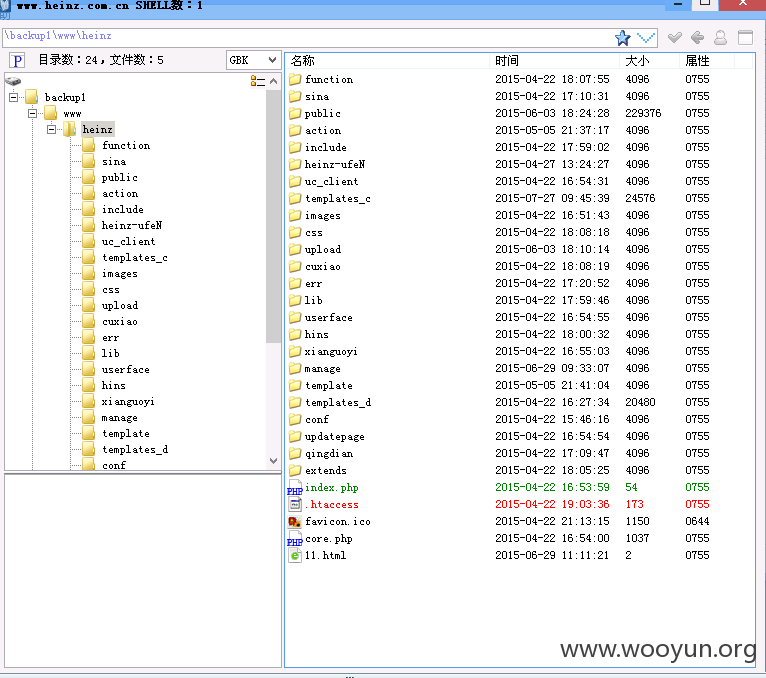The width and height of the screenshot is (766, 678).
Task: Click the drive icon above tree
Action: point(13,81)
